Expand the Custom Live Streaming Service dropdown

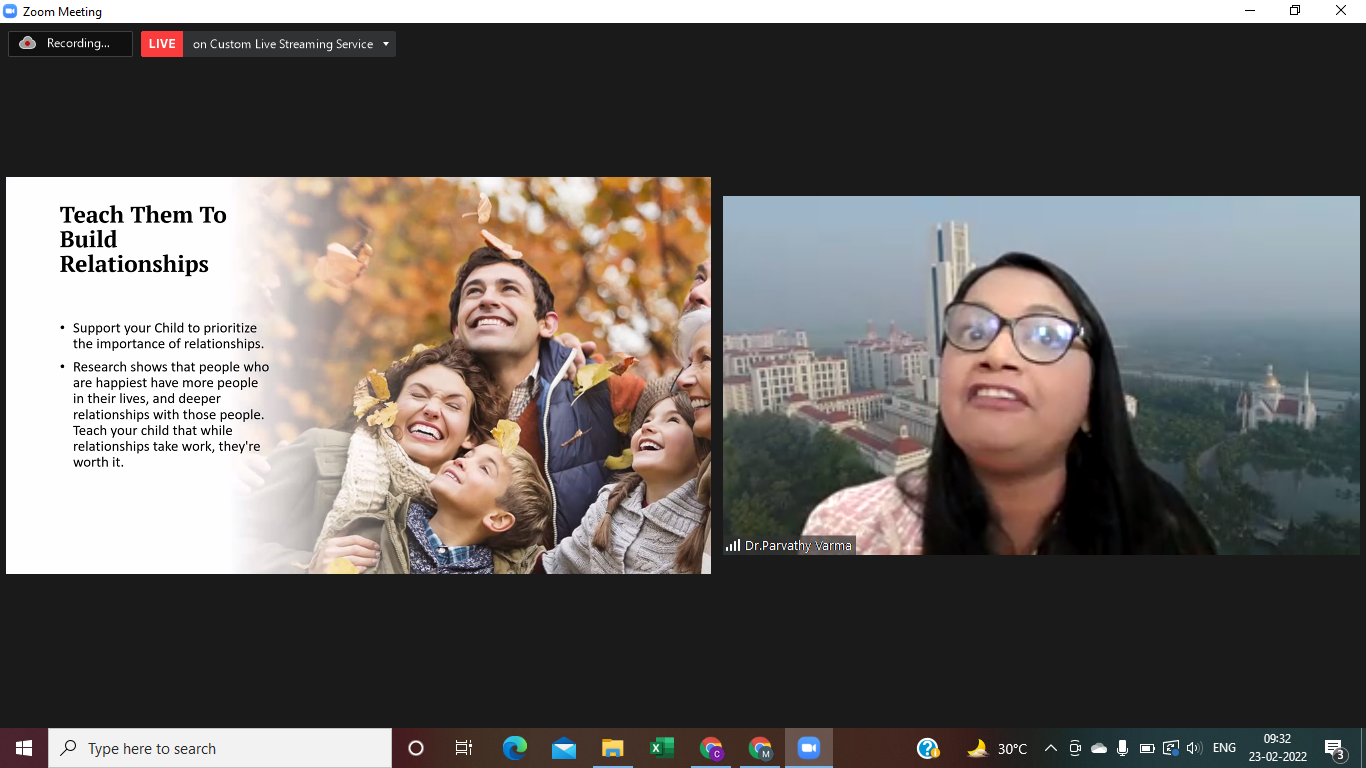click(x=386, y=44)
